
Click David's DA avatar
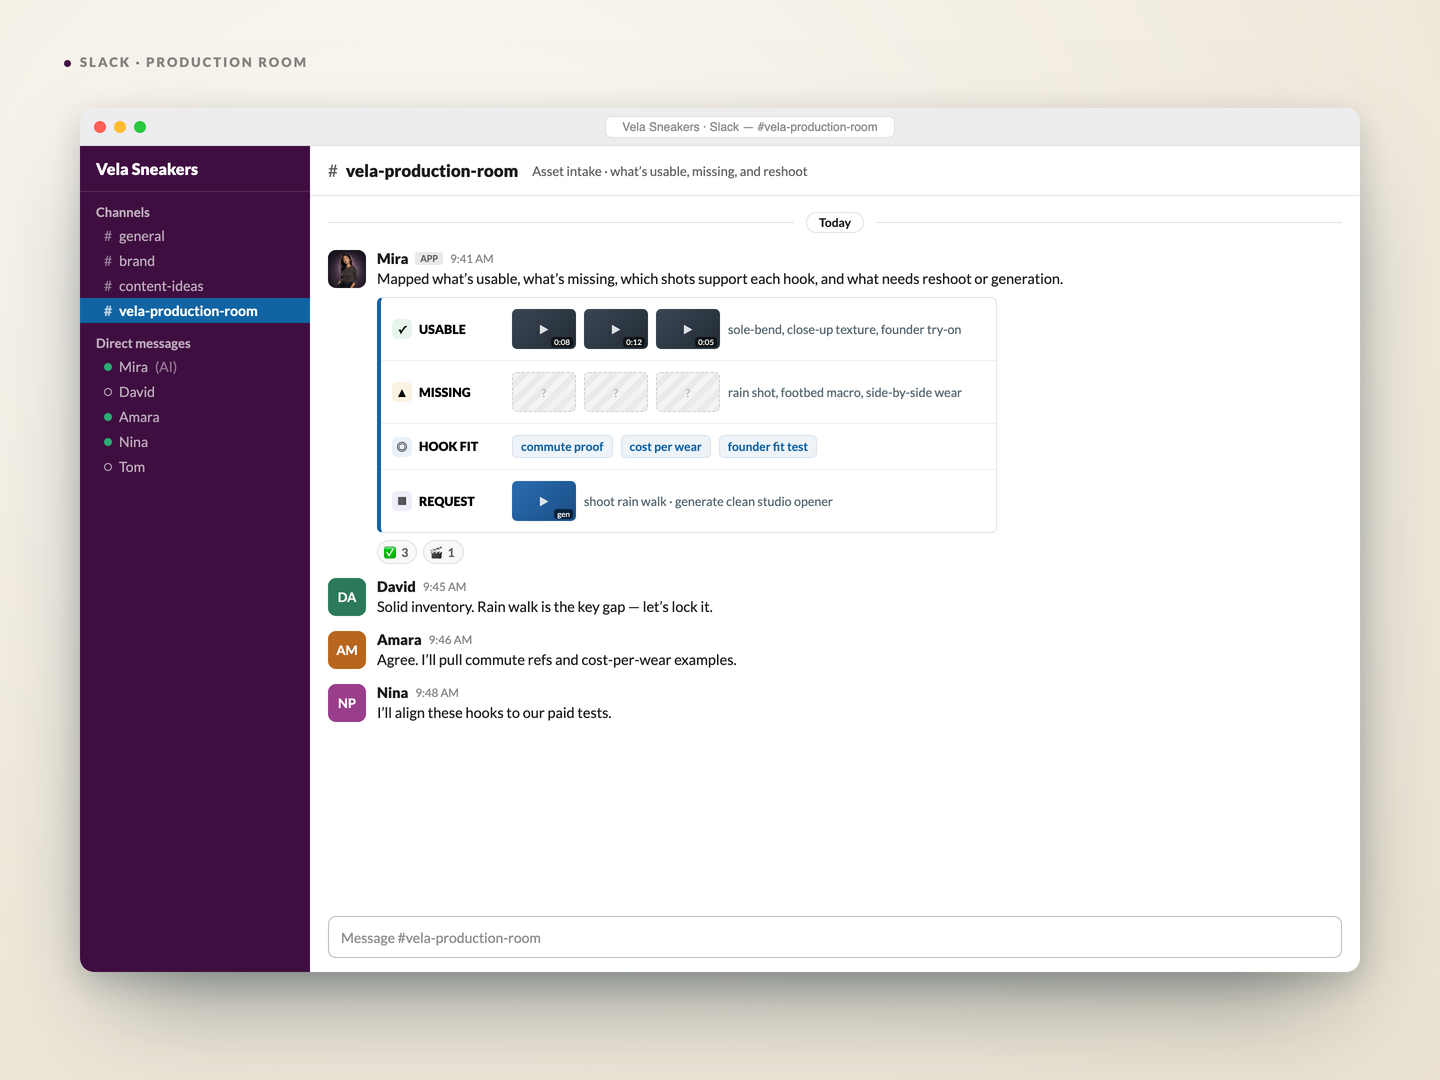[347, 597]
